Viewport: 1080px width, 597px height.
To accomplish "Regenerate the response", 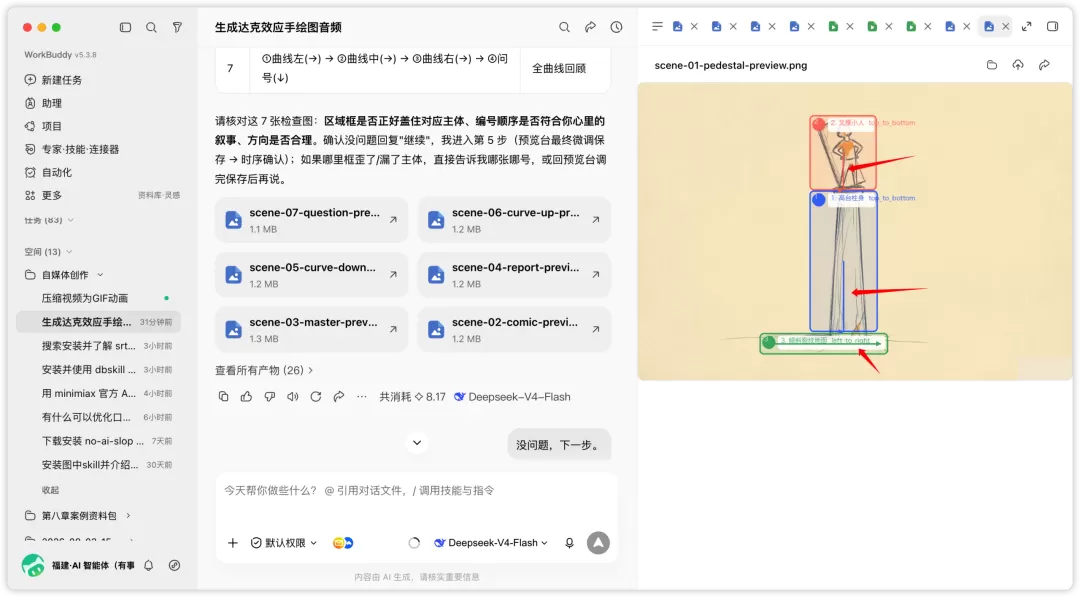I will tap(316, 397).
